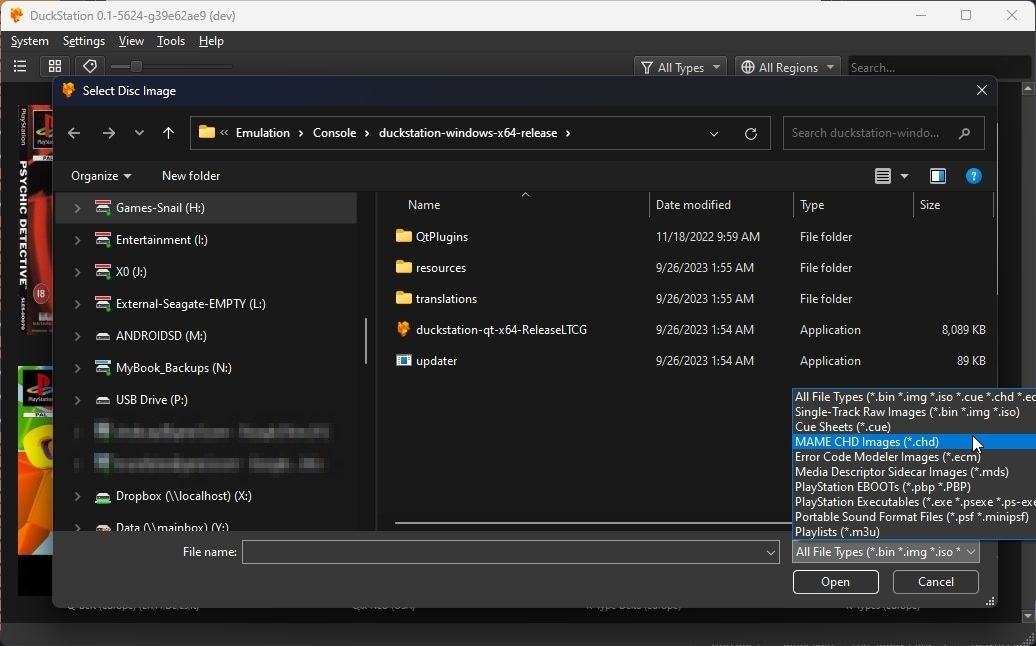This screenshot has height=646, width=1036.
Task: Open the preview pane icon
Action: [938, 176]
